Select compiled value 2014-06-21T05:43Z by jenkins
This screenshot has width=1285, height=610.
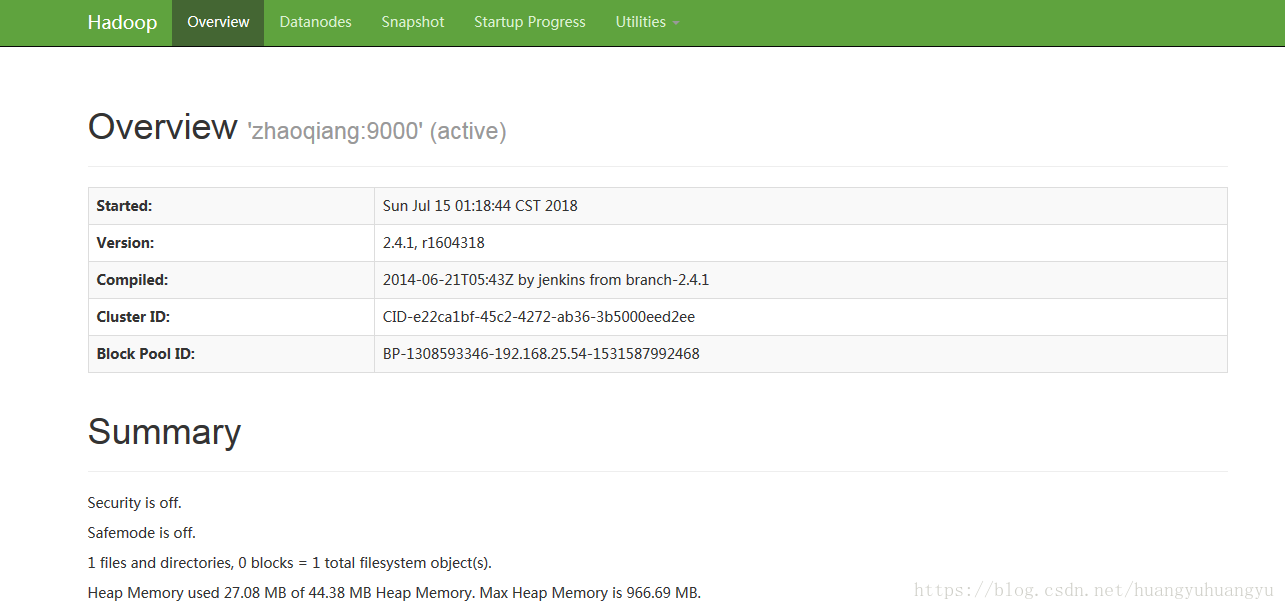546,280
